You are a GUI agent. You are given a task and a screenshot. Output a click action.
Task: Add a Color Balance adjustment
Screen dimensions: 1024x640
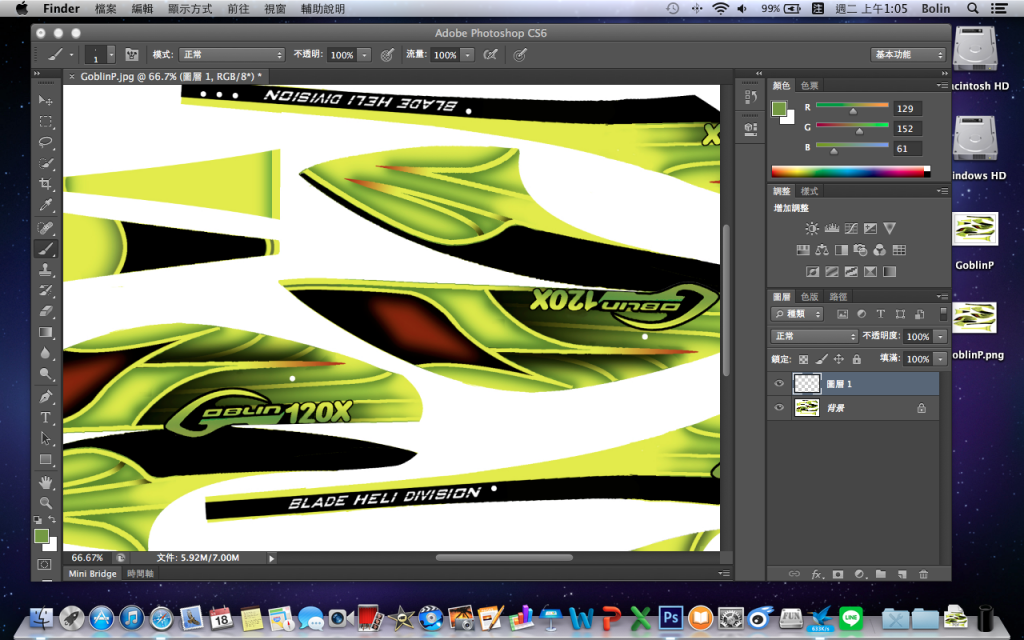822,249
